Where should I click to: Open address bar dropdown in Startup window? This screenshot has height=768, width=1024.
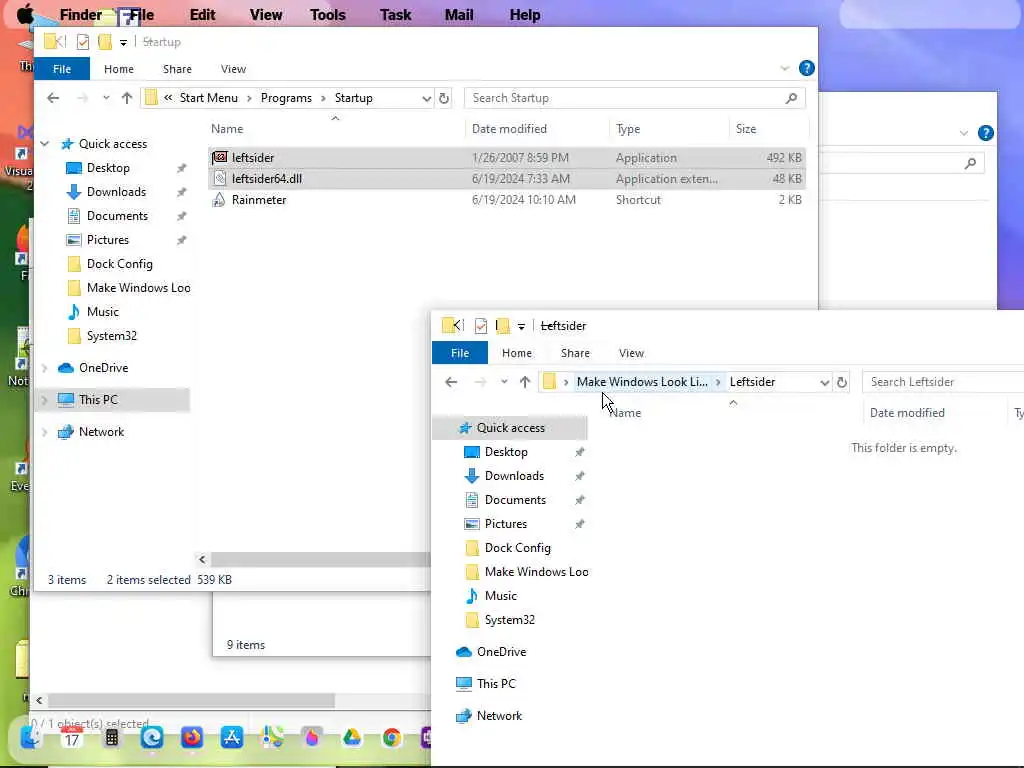426,98
